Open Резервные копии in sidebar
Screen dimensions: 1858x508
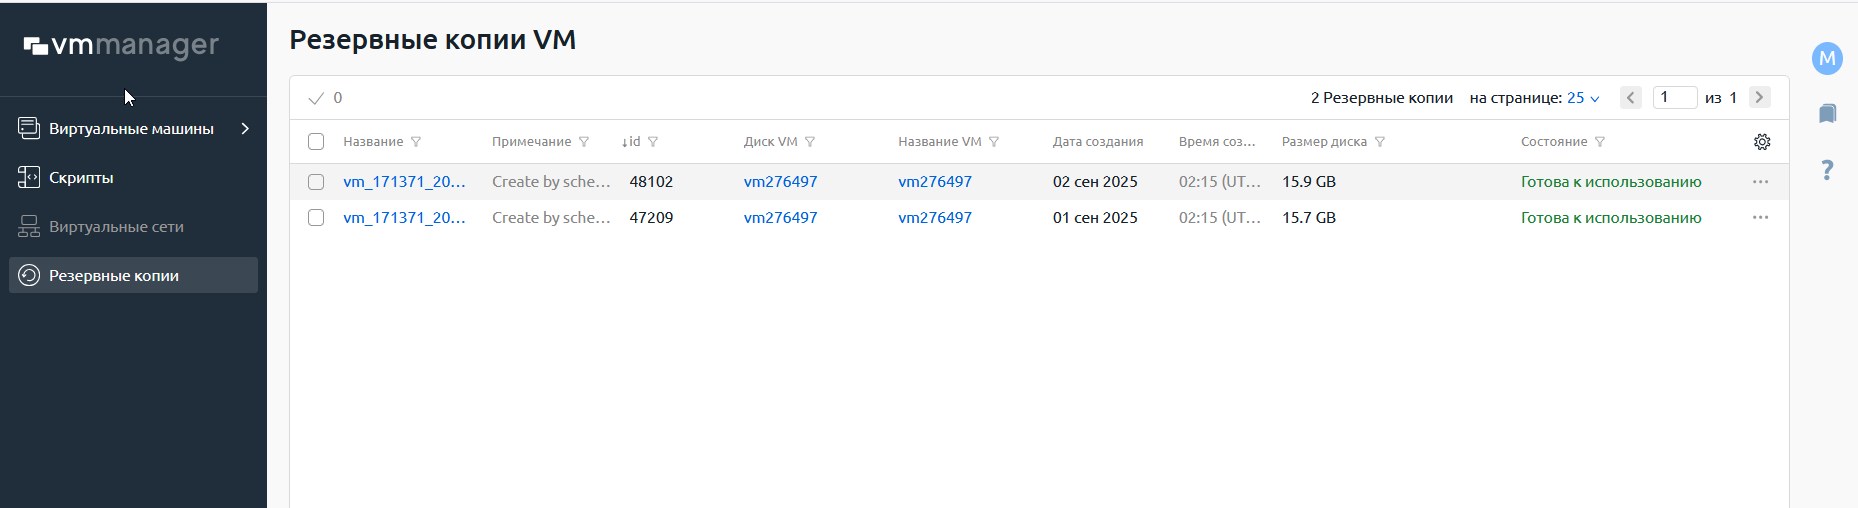click(x=114, y=276)
